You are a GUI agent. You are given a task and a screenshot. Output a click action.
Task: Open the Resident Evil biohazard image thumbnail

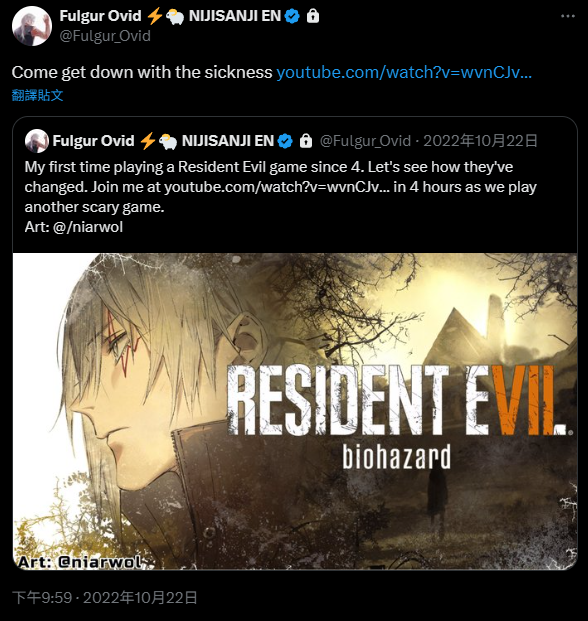(295, 411)
